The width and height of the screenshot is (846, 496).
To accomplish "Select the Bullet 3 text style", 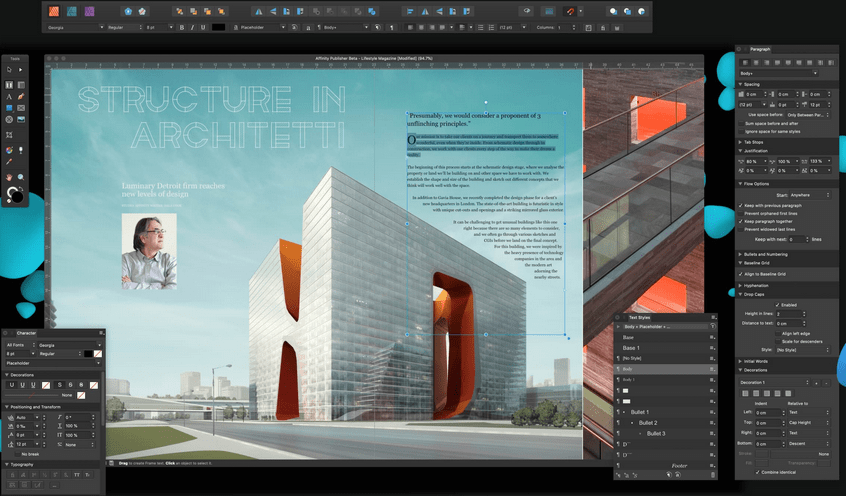I will tap(666, 433).
